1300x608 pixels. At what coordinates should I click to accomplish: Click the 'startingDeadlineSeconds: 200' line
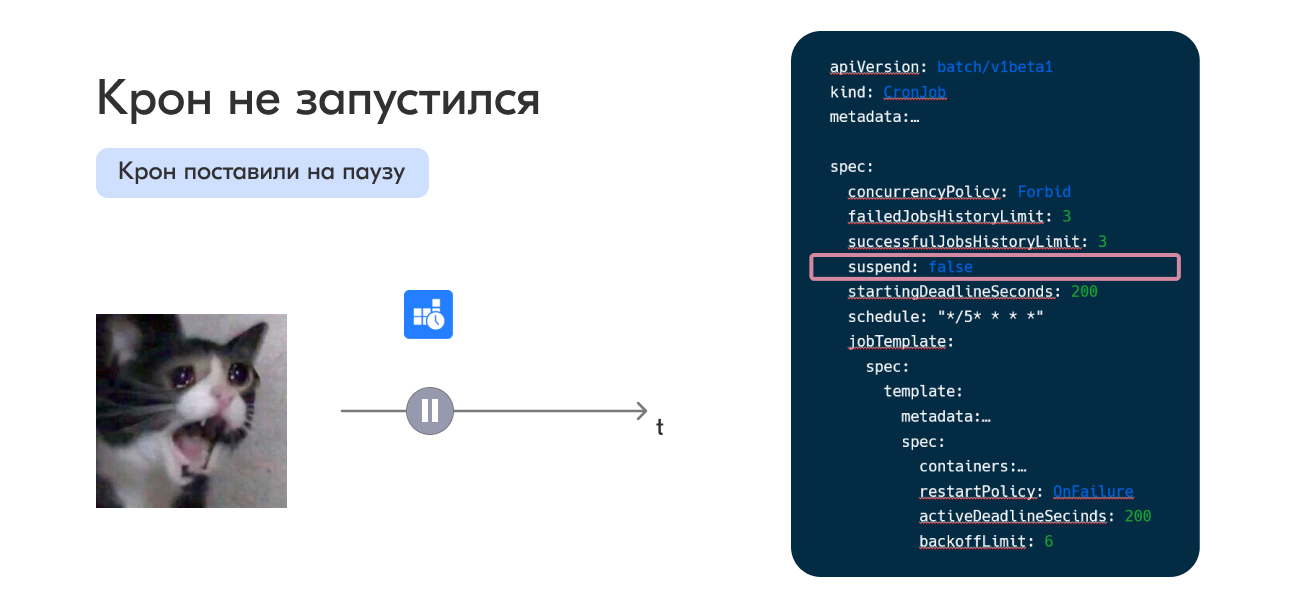point(972,292)
